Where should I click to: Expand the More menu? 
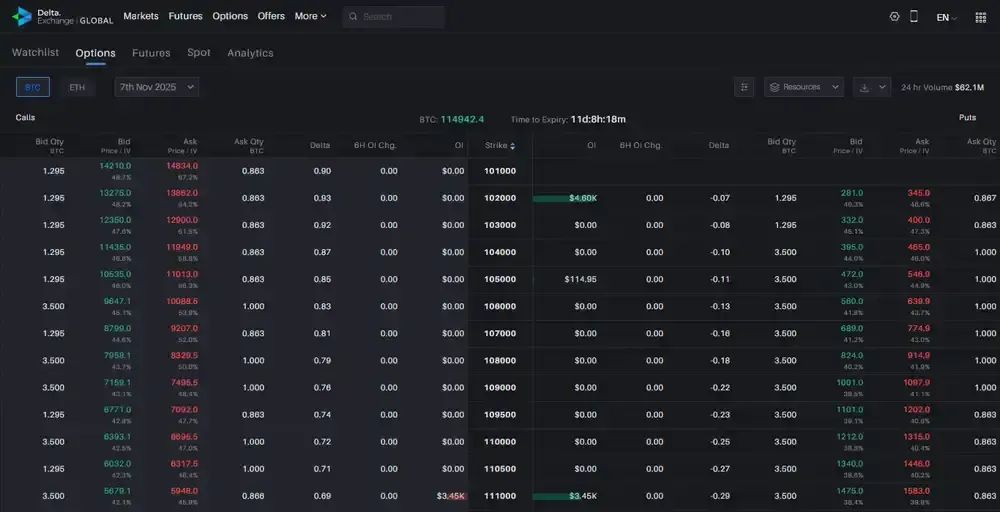coord(310,16)
